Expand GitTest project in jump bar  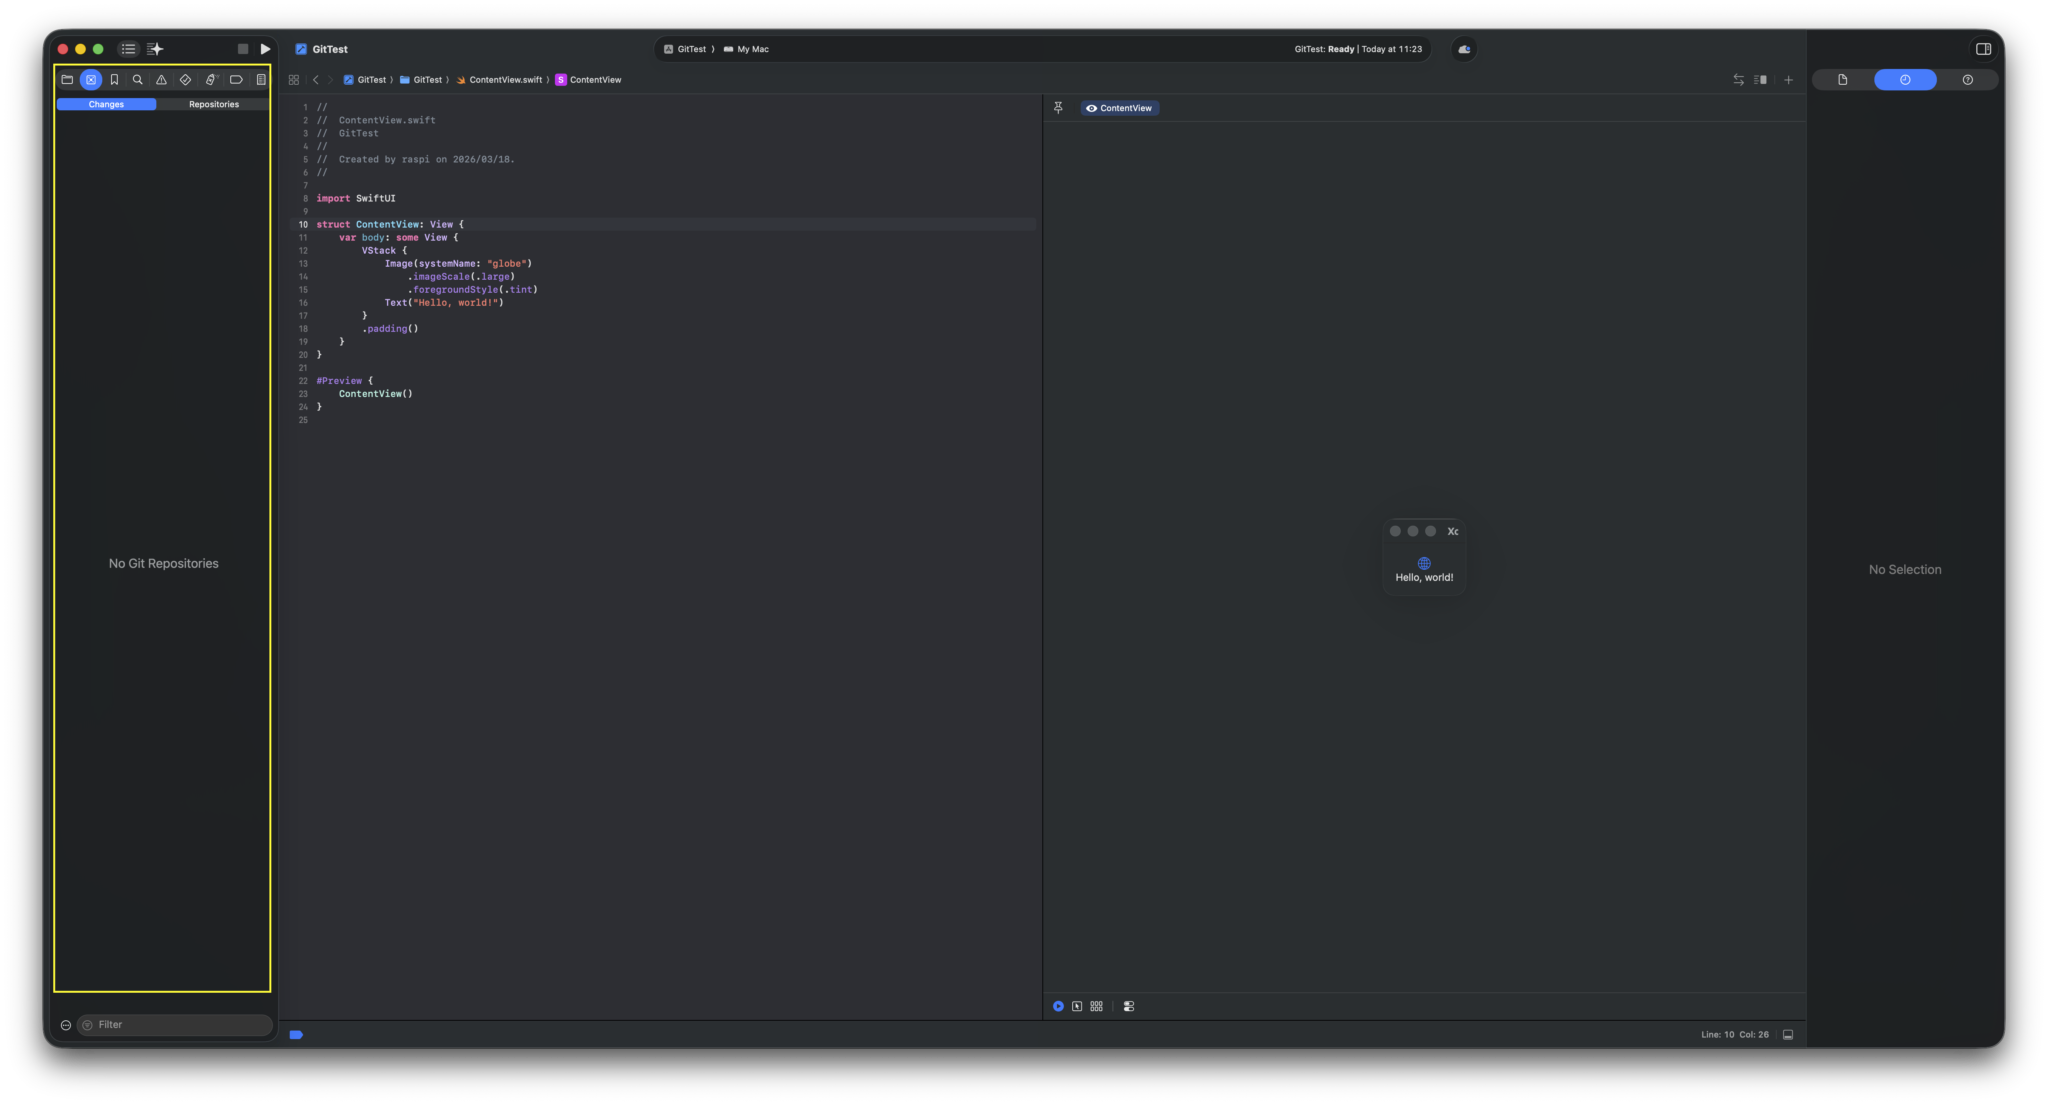[x=365, y=80]
